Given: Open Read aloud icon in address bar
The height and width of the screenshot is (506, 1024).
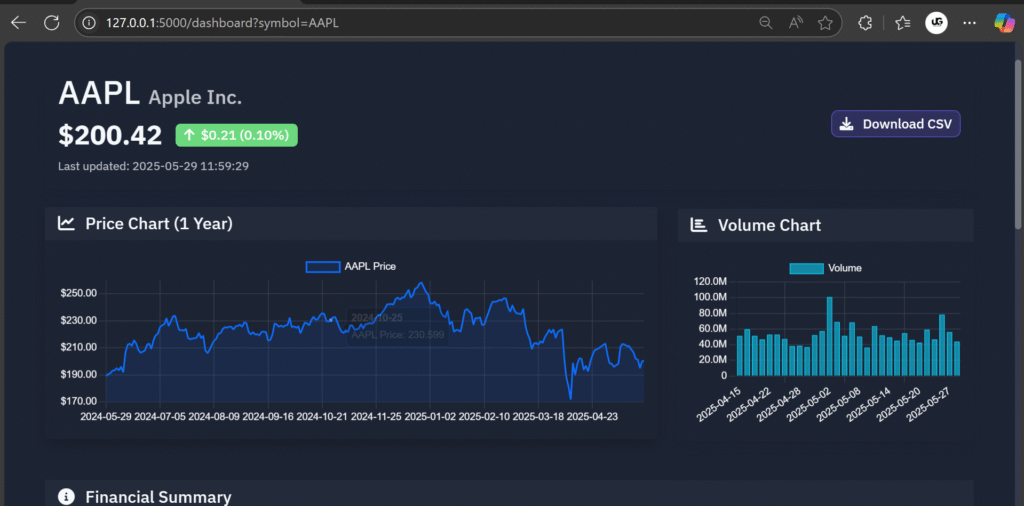Looking at the screenshot, I should tap(795, 23).
